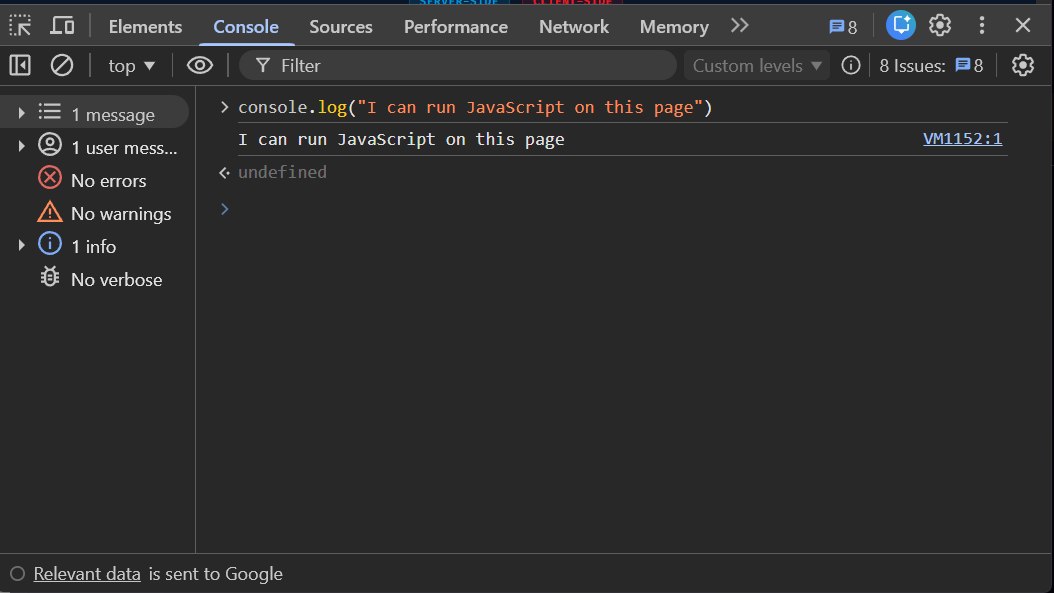Open the Sources panel
The width and height of the screenshot is (1054, 593).
(x=340, y=26)
